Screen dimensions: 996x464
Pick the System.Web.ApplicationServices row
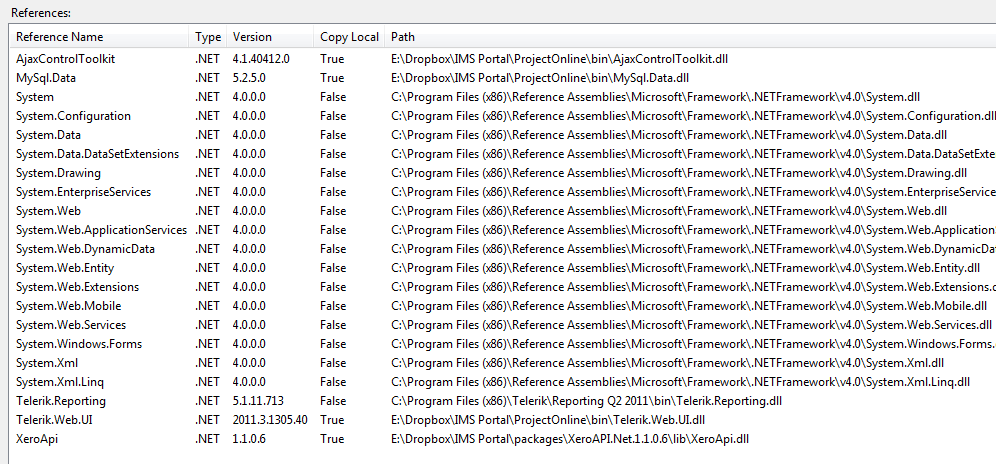click(x=101, y=230)
